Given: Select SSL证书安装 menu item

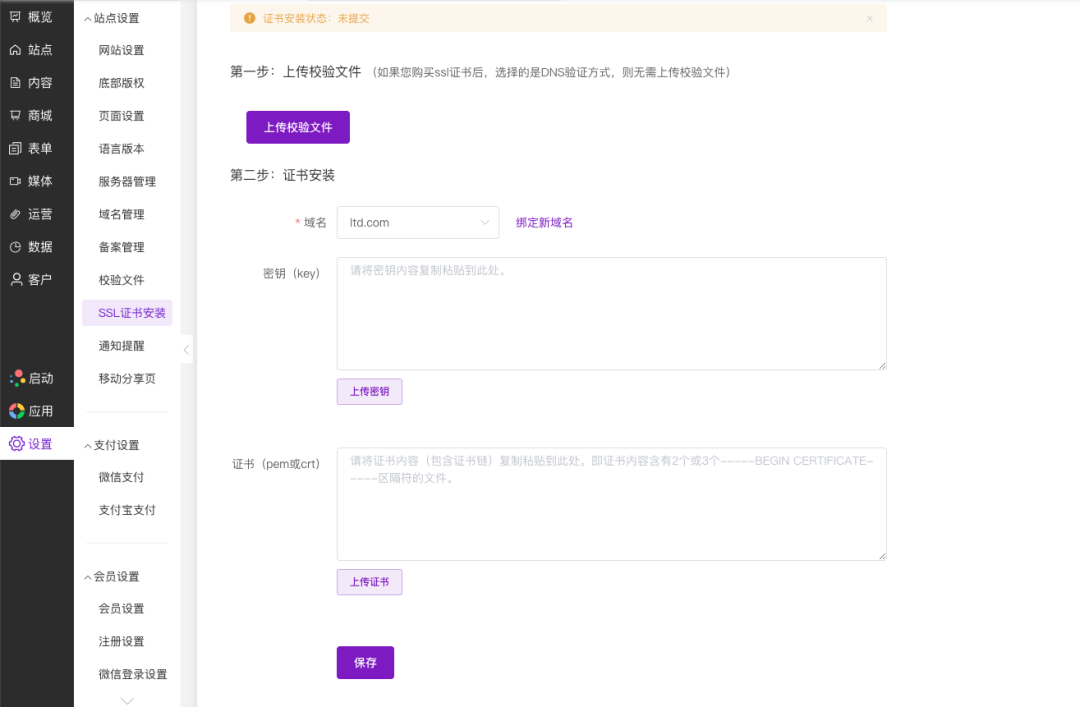Looking at the screenshot, I should [x=127, y=313].
